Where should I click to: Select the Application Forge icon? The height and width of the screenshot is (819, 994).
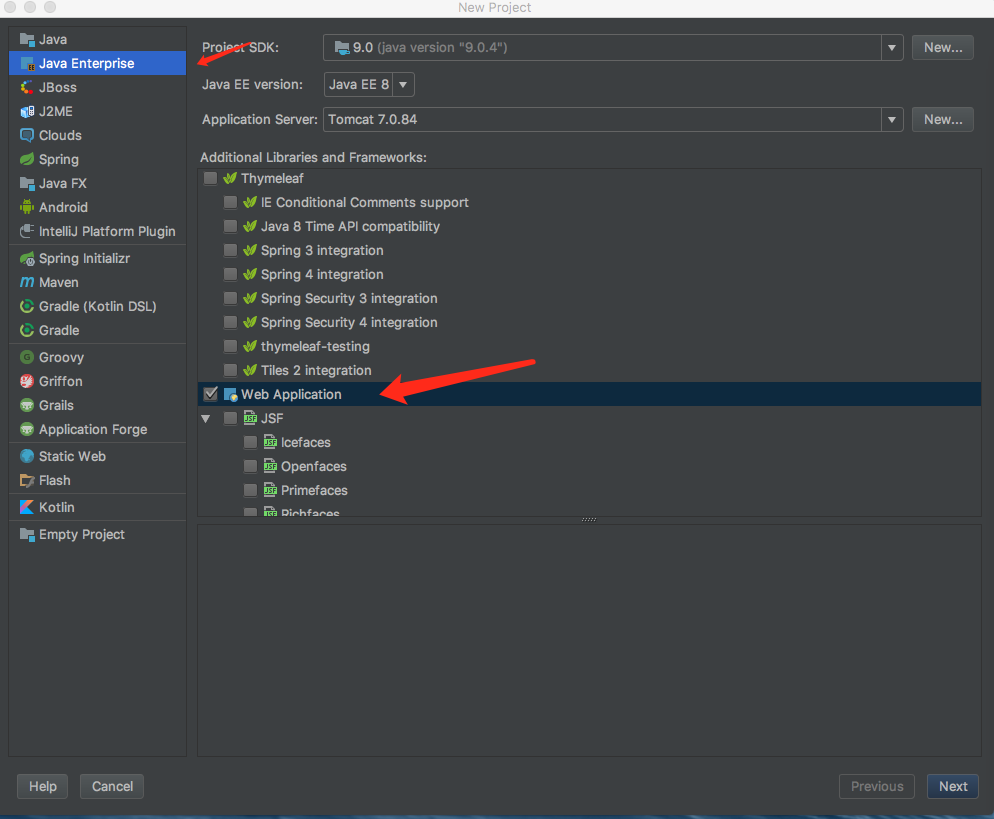tap(27, 429)
